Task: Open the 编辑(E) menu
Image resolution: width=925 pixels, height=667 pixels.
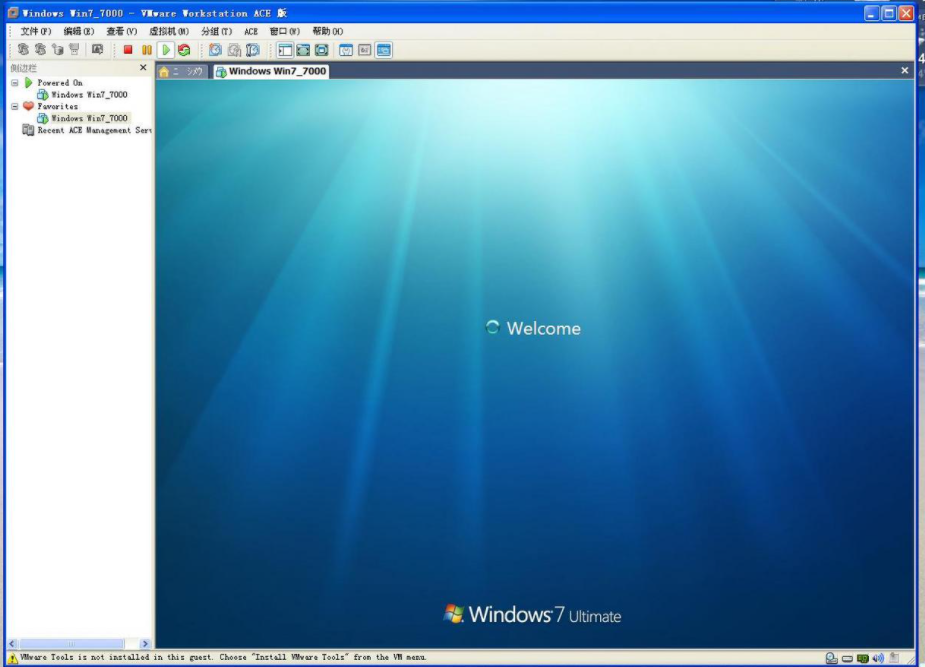Action: [78, 31]
